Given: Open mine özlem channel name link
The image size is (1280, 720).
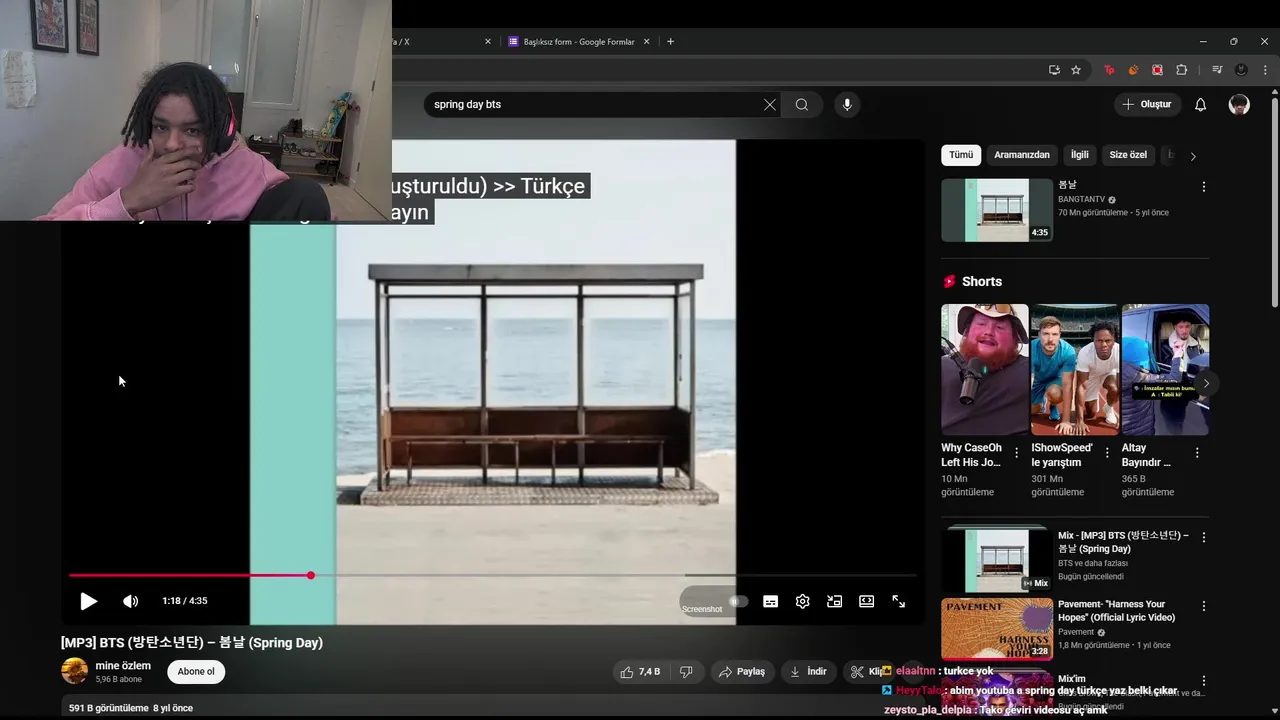Looking at the screenshot, I should [x=123, y=666].
